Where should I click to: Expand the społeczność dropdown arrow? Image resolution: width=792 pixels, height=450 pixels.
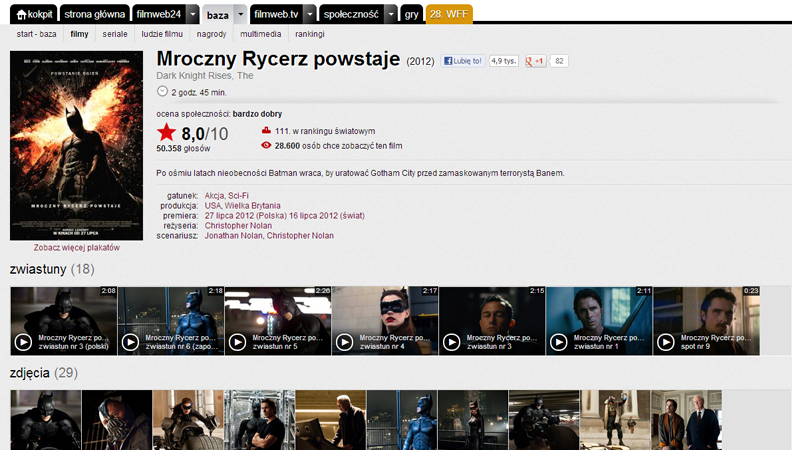(390, 14)
